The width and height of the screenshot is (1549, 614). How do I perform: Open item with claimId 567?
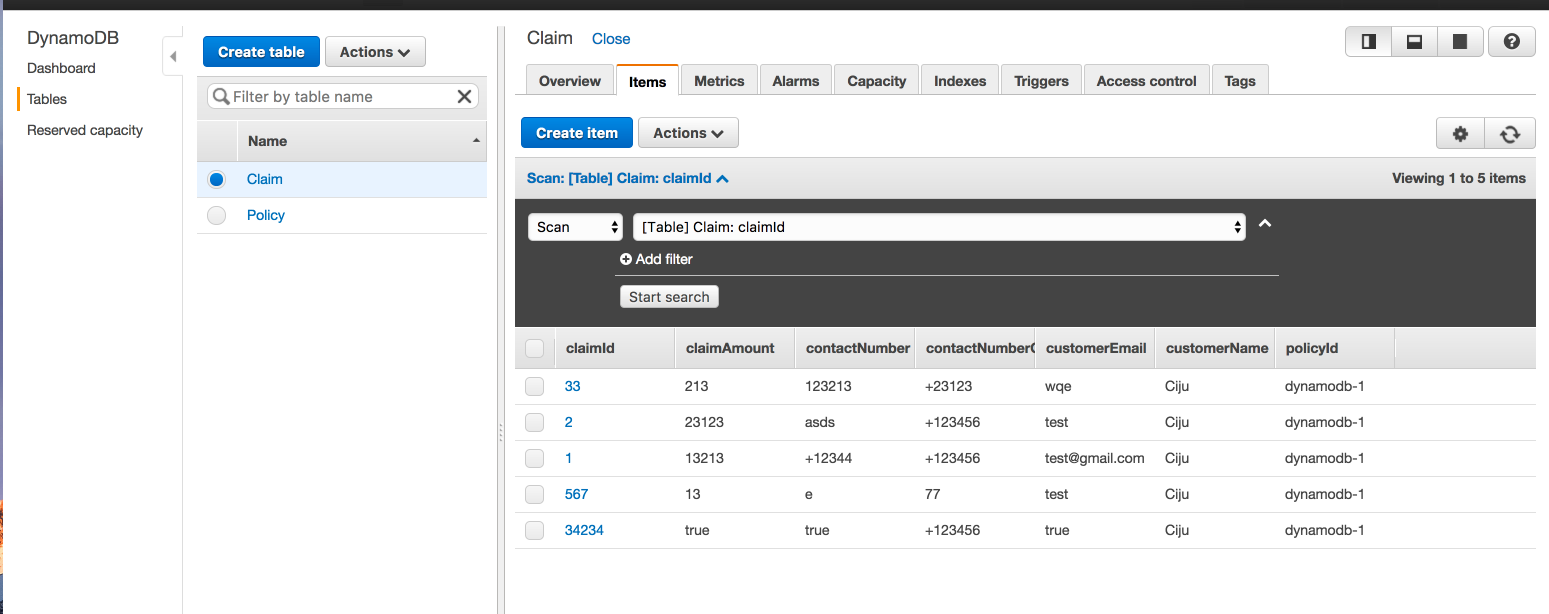pyautogui.click(x=576, y=494)
